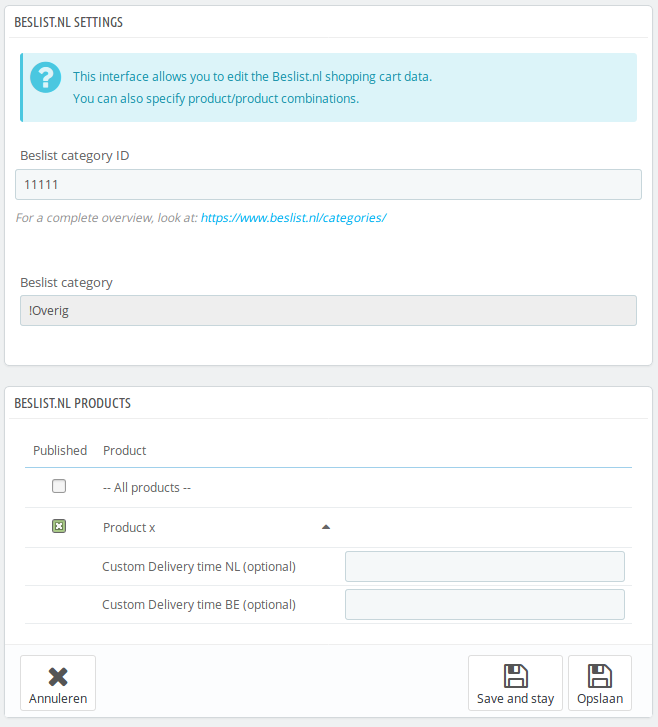Click the -- All products -- label
Viewport: 658px width, 727px height.
[x=147, y=488]
